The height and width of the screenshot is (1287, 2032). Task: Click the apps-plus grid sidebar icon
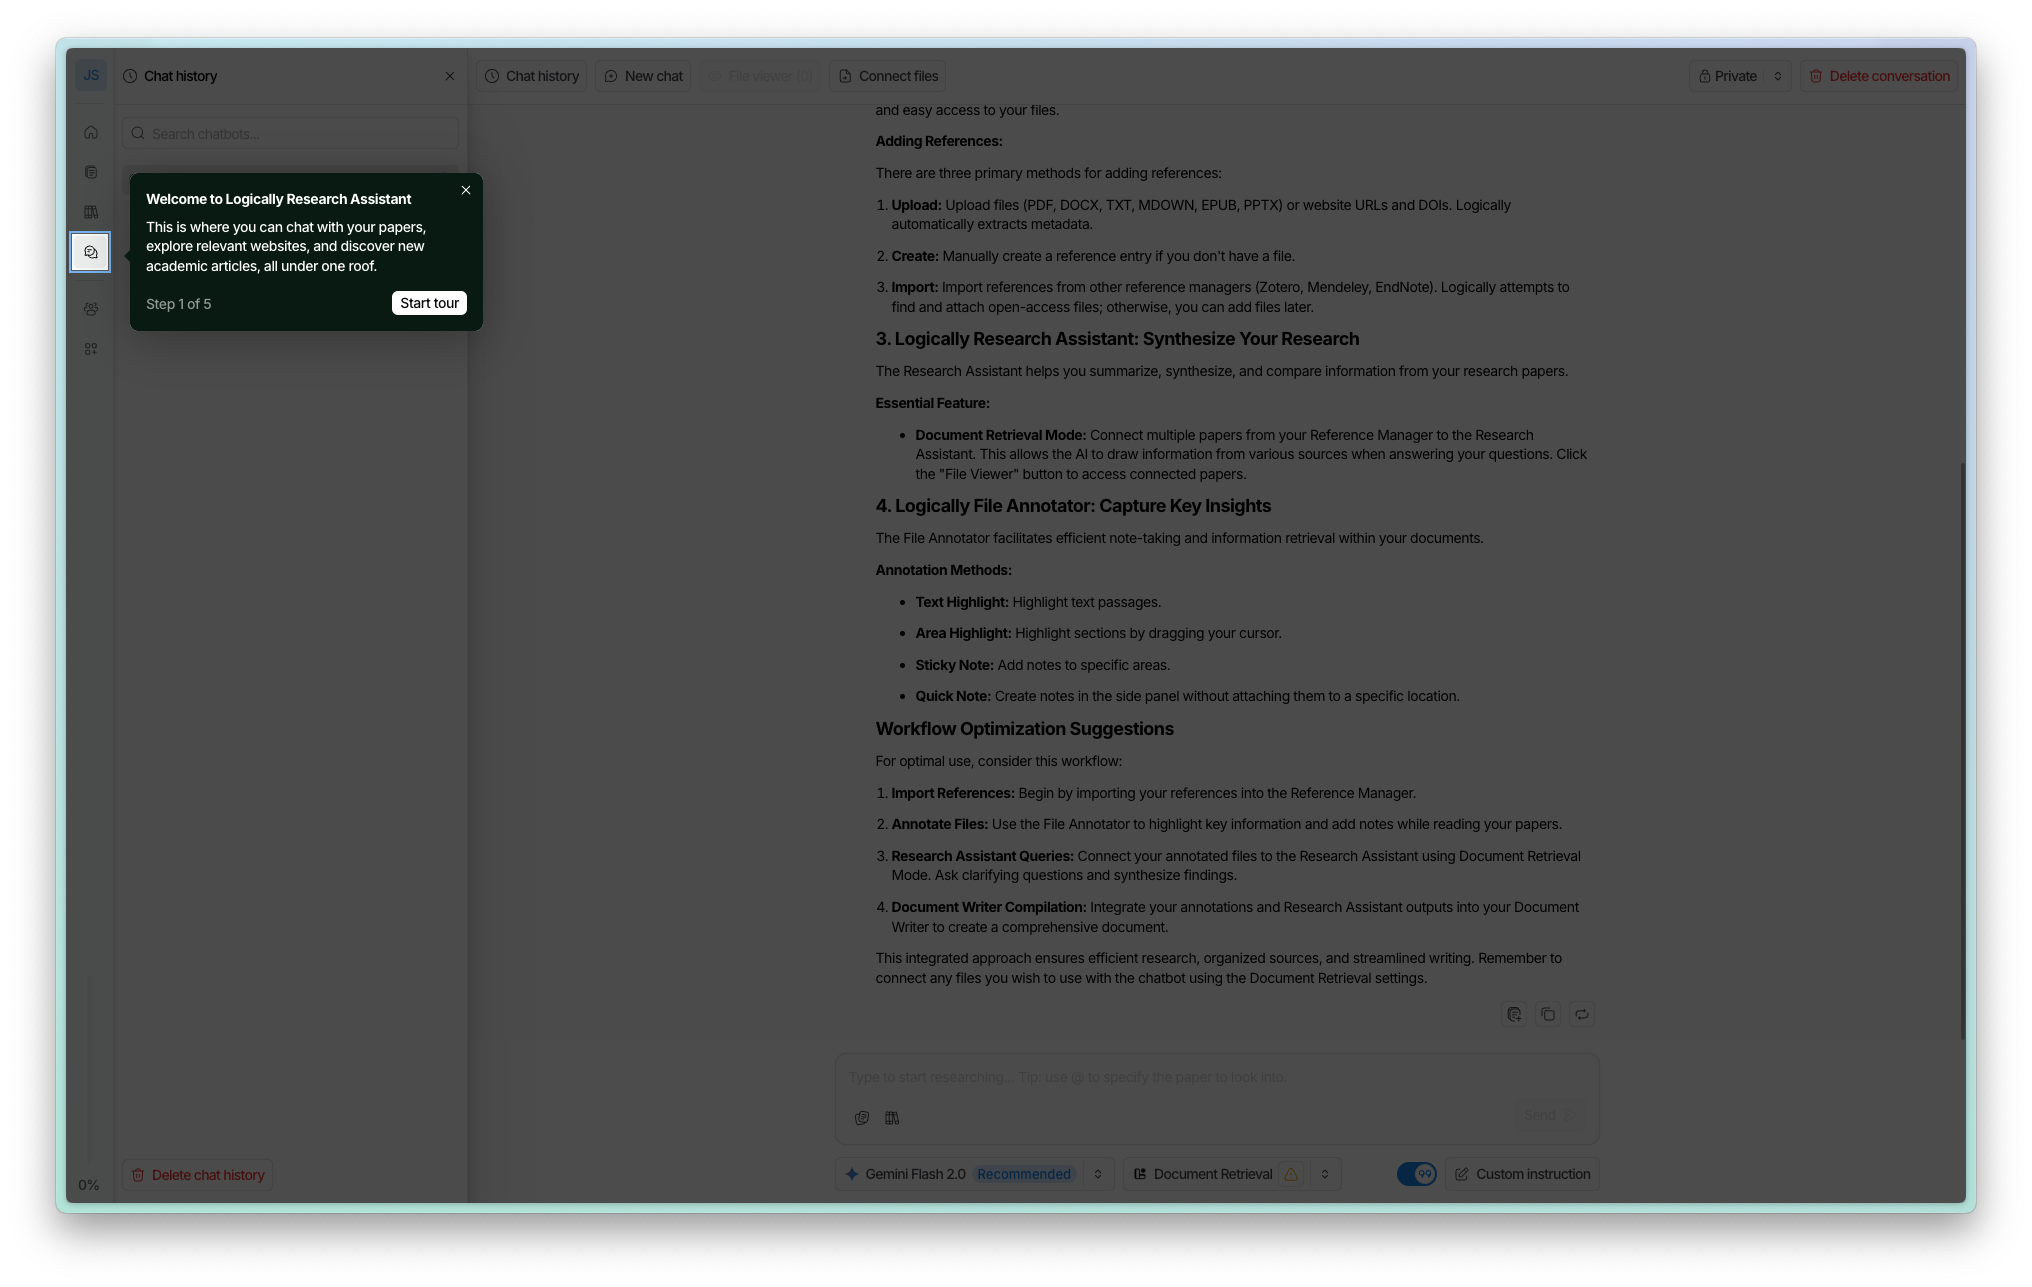point(91,349)
